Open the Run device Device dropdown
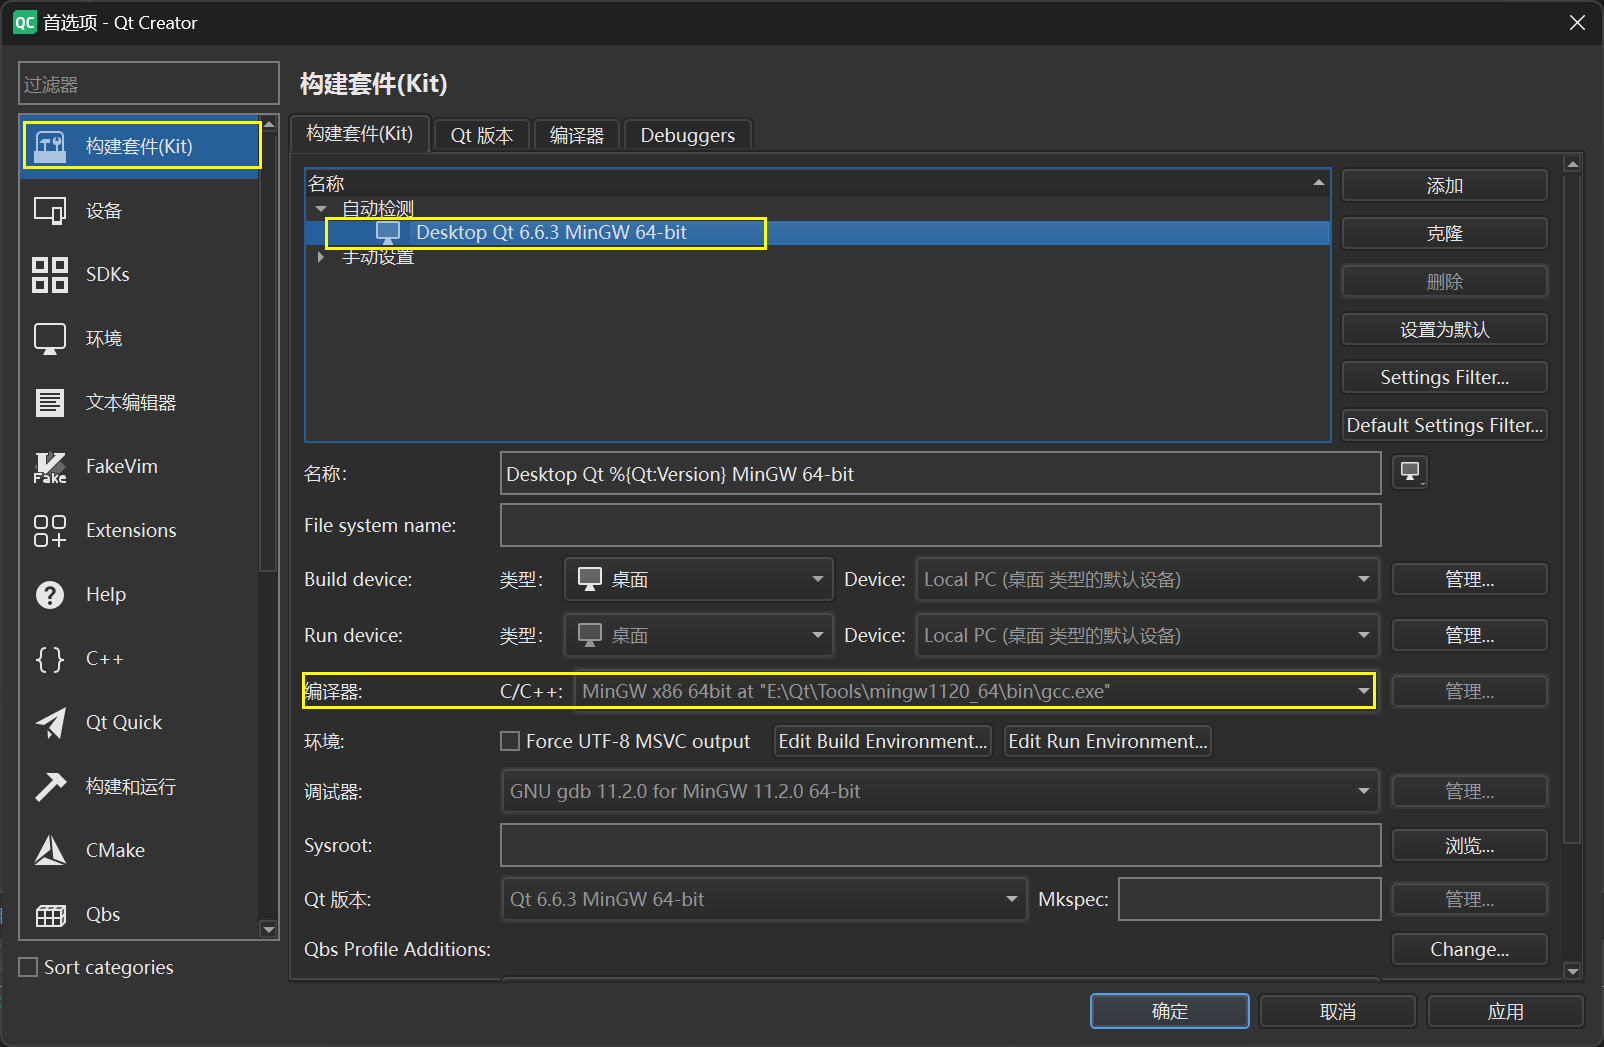Image resolution: width=1604 pixels, height=1047 pixels. (1147, 635)
